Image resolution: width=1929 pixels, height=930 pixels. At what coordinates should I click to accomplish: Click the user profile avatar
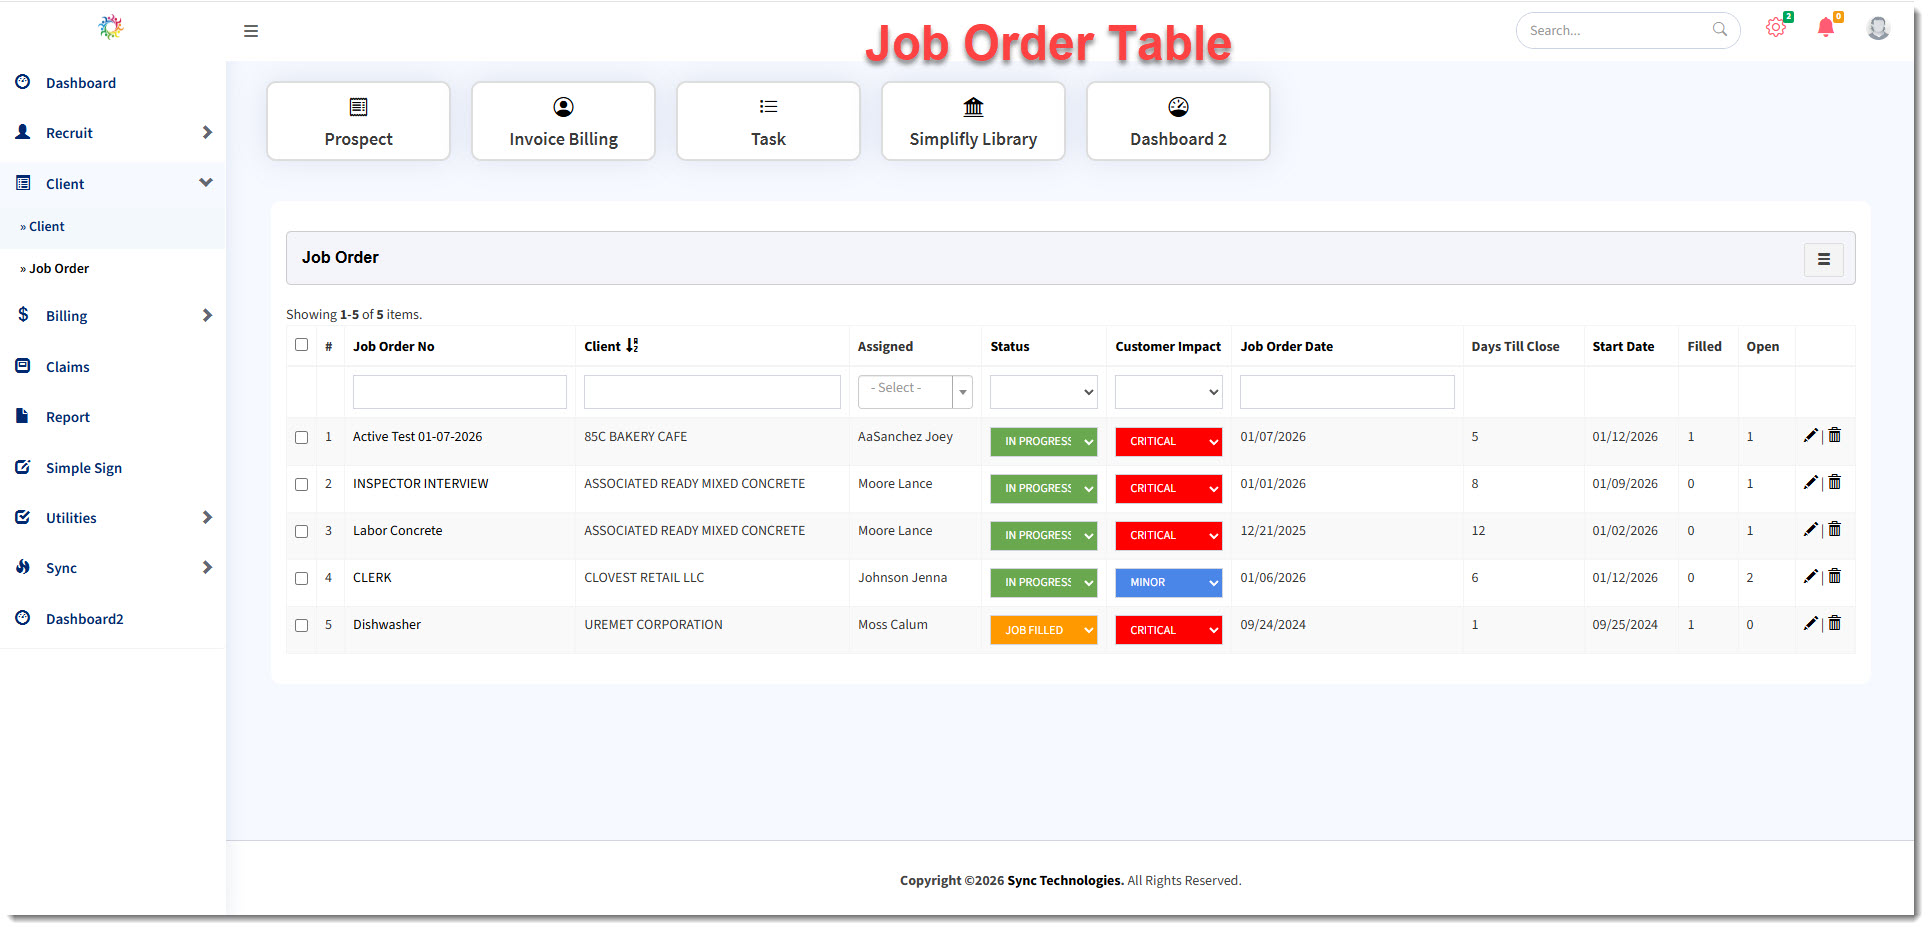pyautogui.click(x=1878, y=29)
